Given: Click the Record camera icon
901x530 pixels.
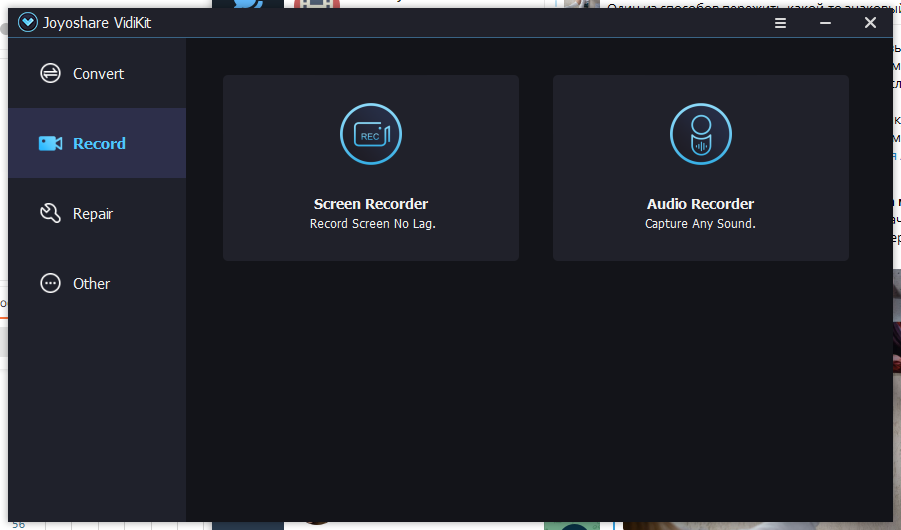Looking at the screenshot, I should click(x=51, y=143).
